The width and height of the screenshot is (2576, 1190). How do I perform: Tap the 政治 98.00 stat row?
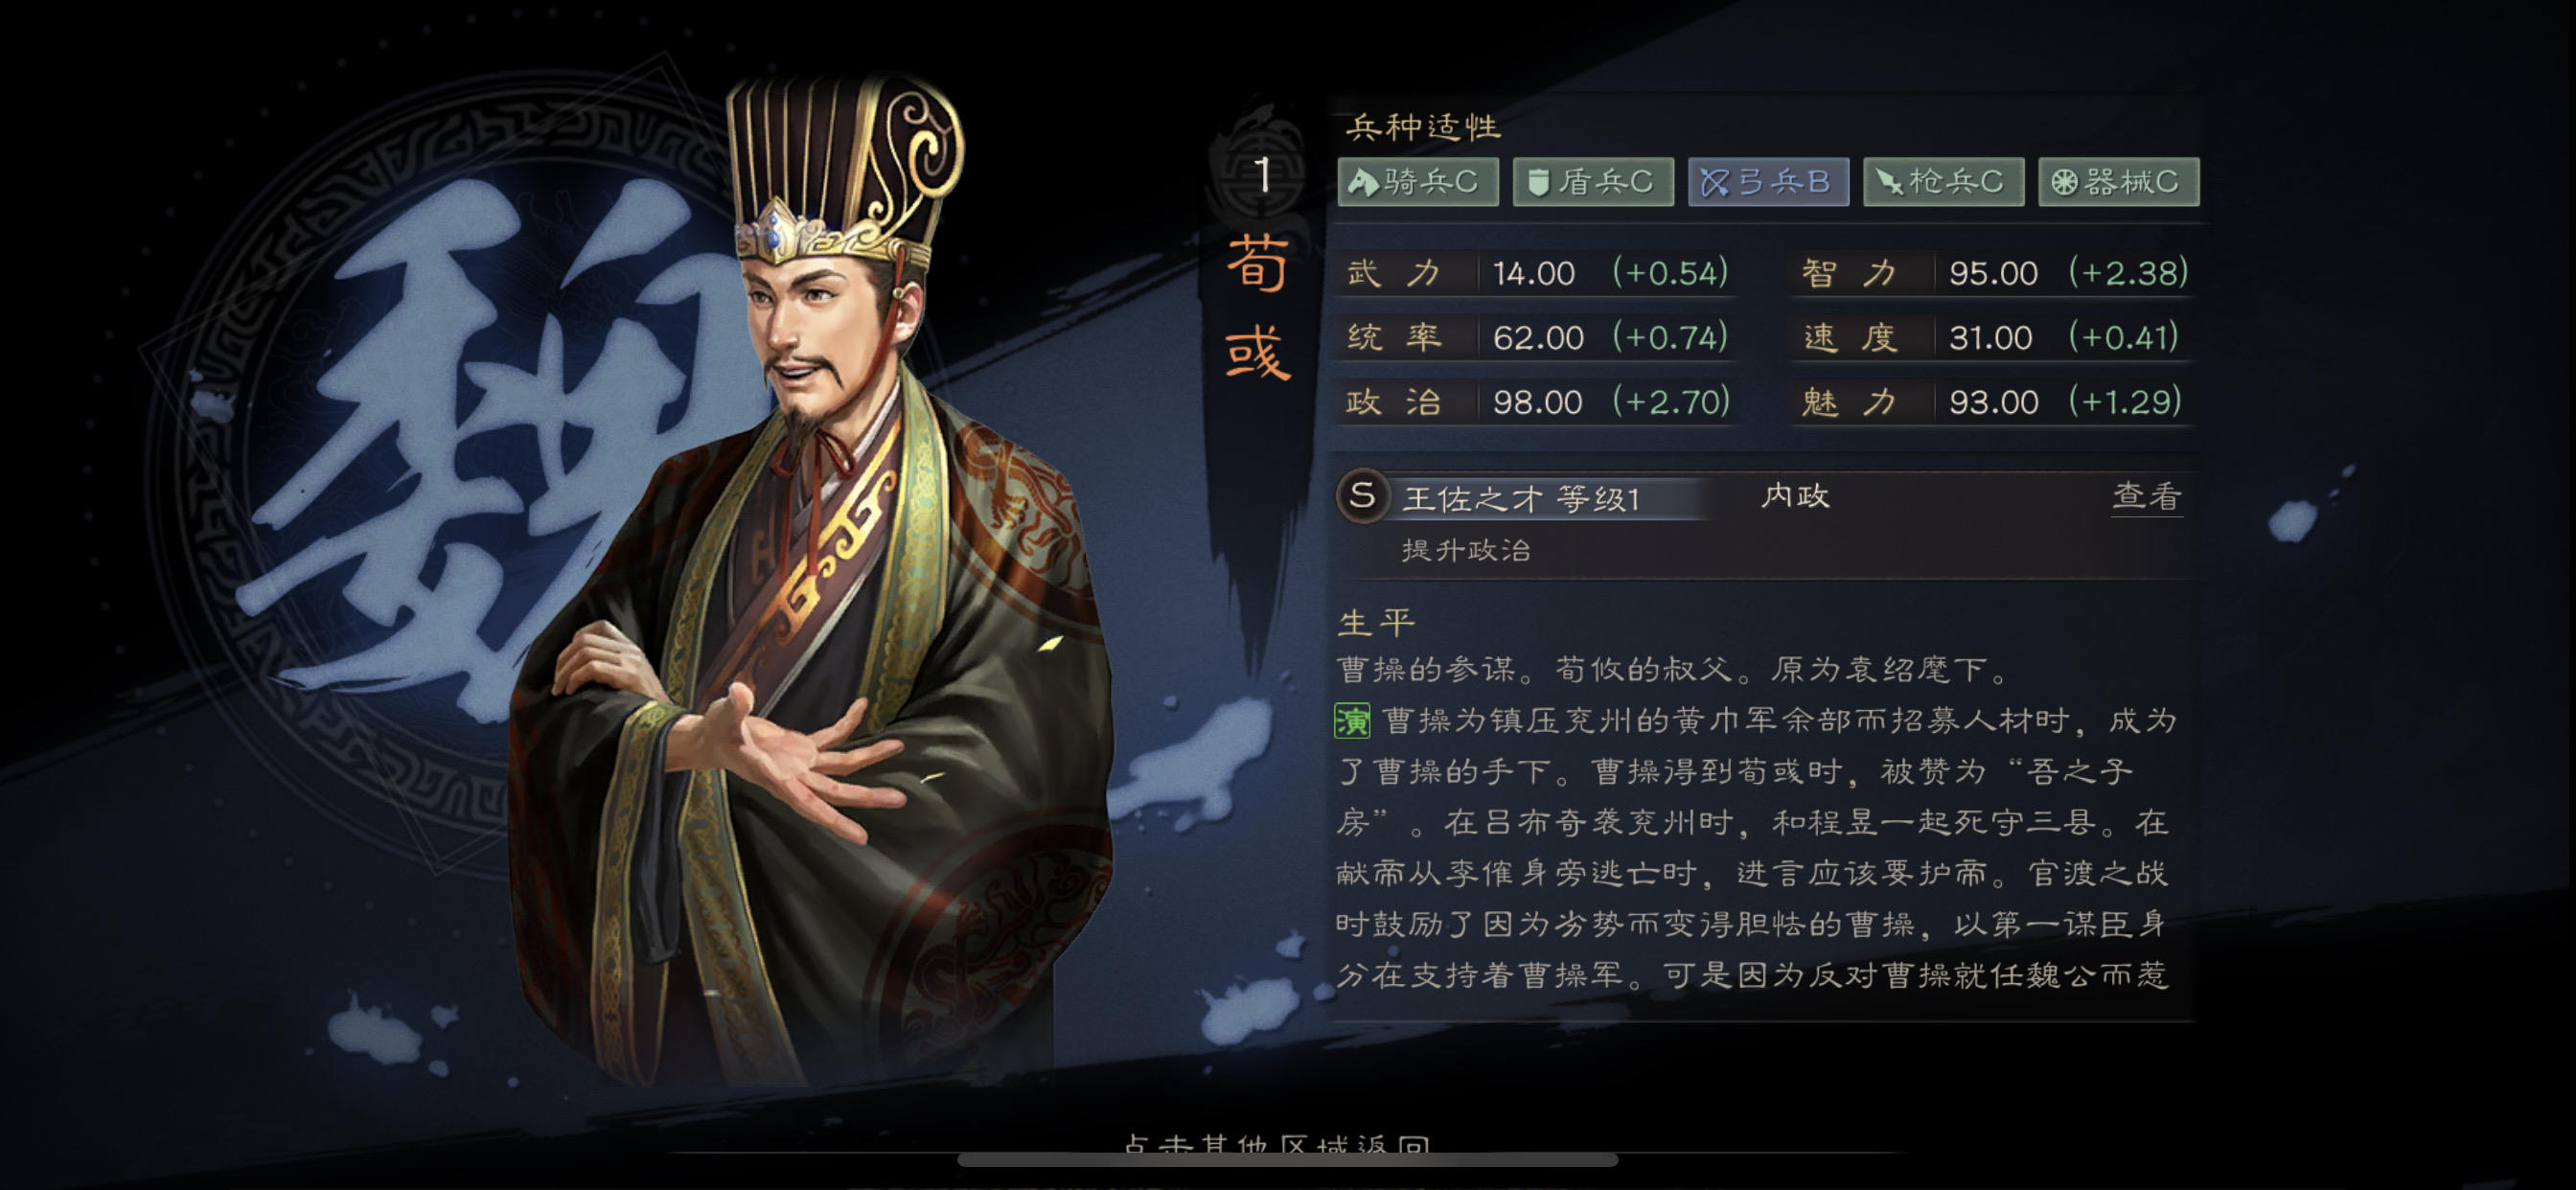1537,402
